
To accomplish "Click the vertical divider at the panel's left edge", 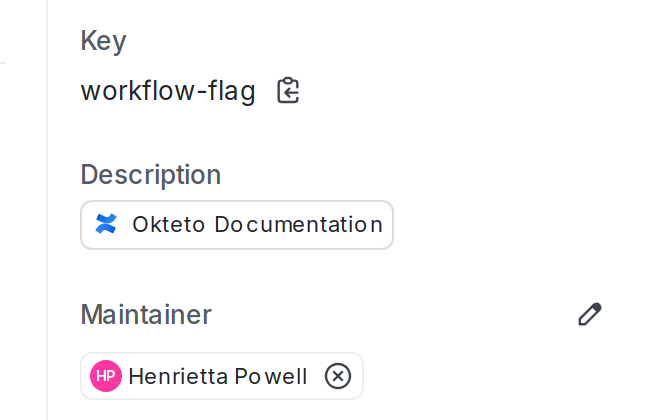I will click(x=47, y=210).
